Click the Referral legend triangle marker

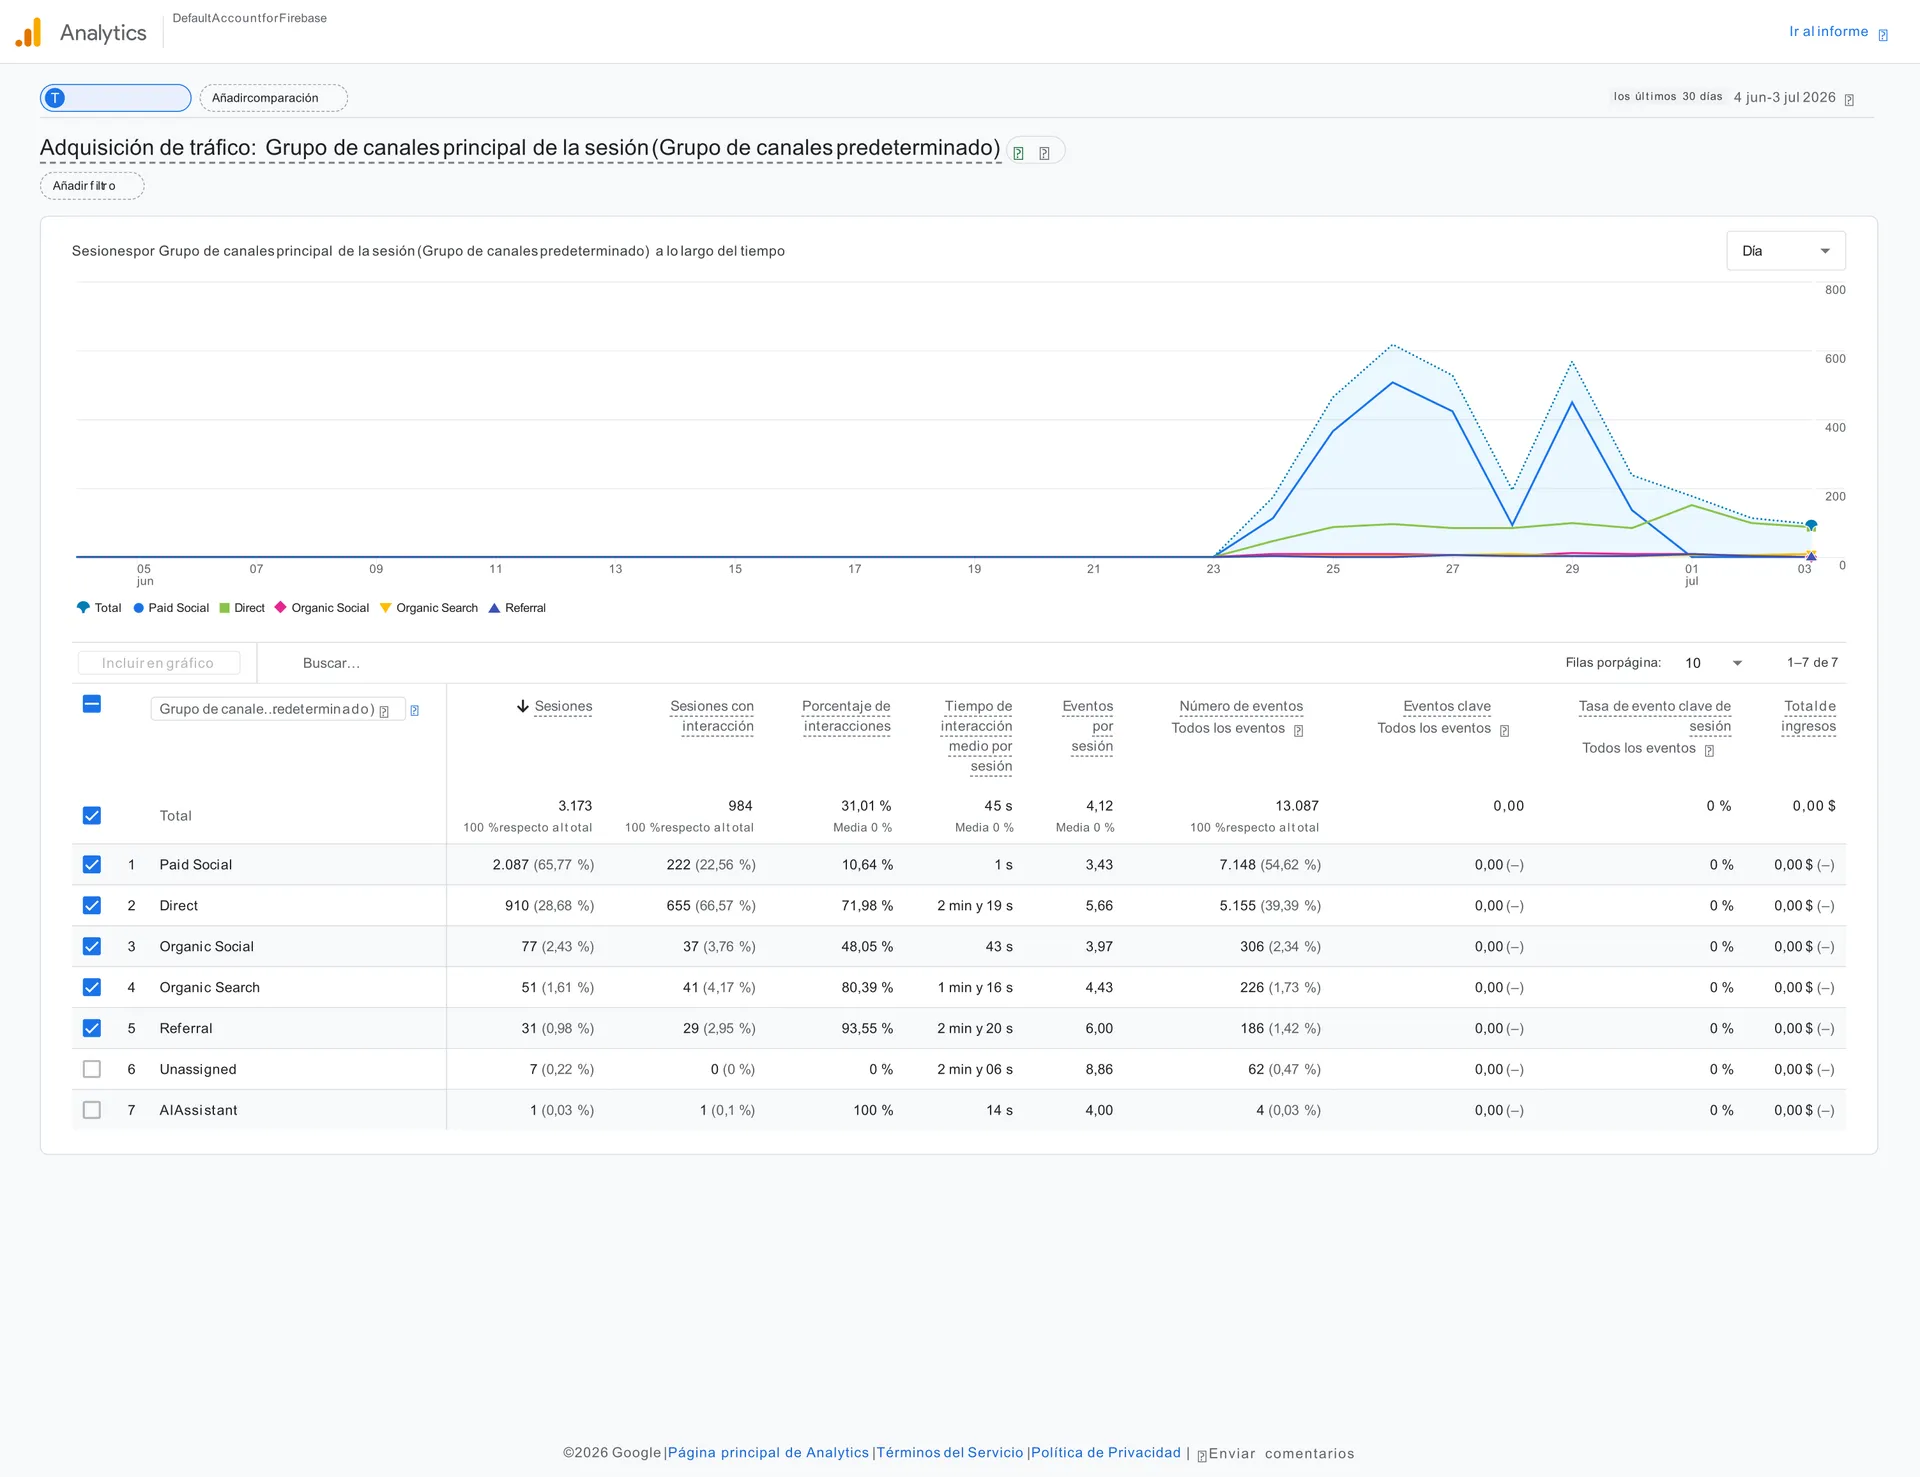pos(494,608)
